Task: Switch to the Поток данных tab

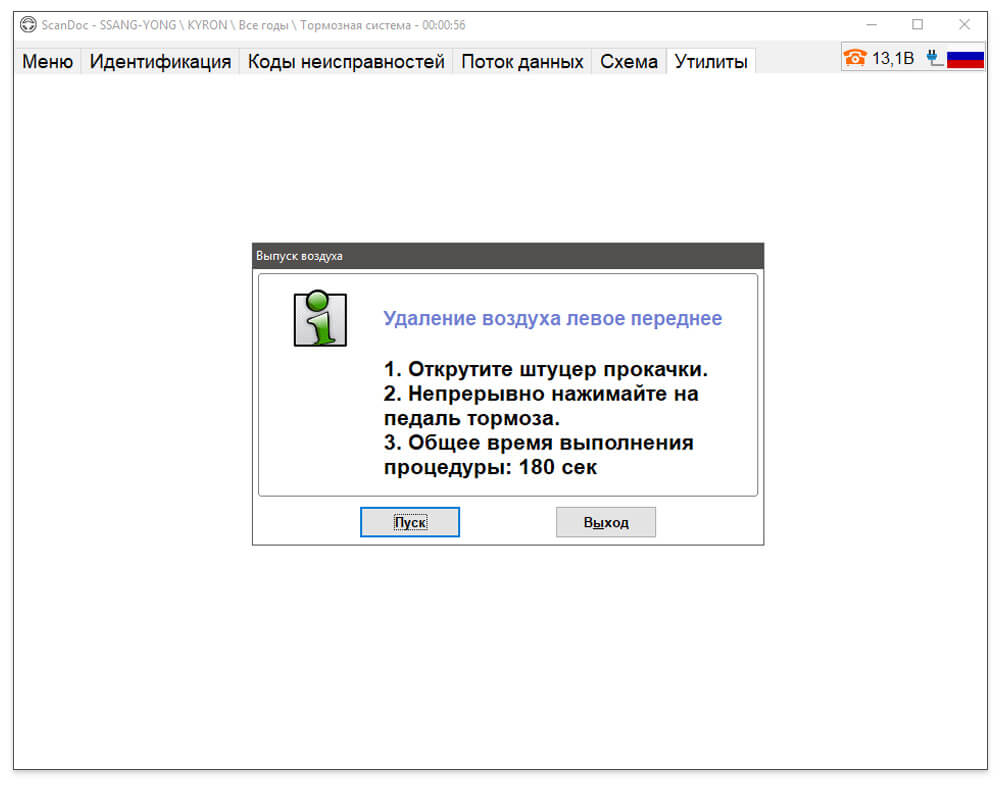Action: 522,61
